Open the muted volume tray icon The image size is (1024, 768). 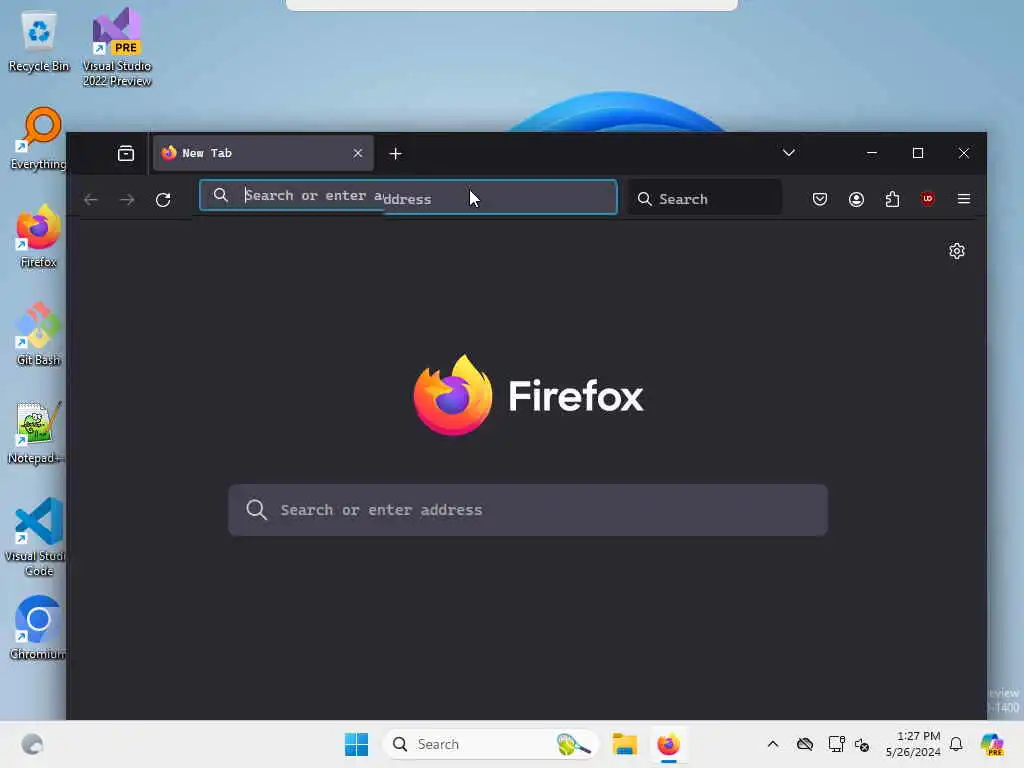[862, 744]
